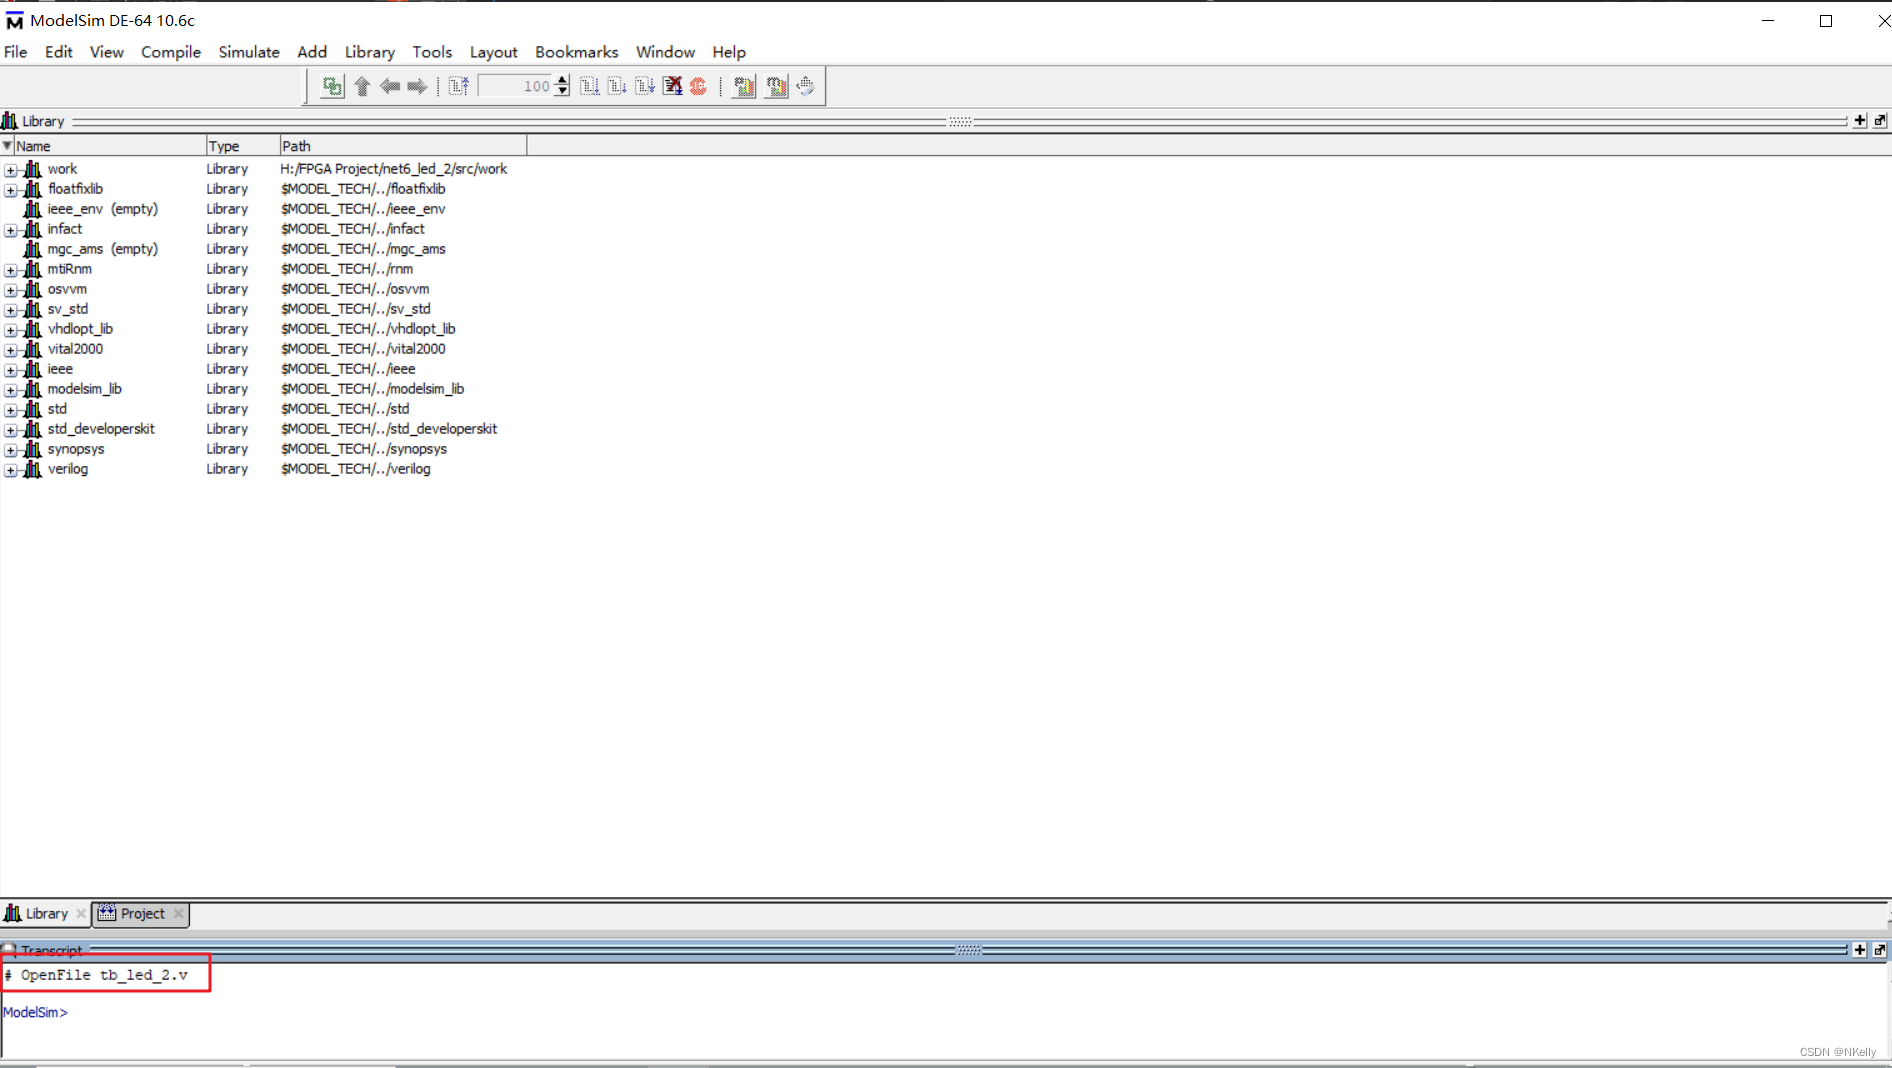
Task: Click the mgc_ams library icon
Action: 32,249
